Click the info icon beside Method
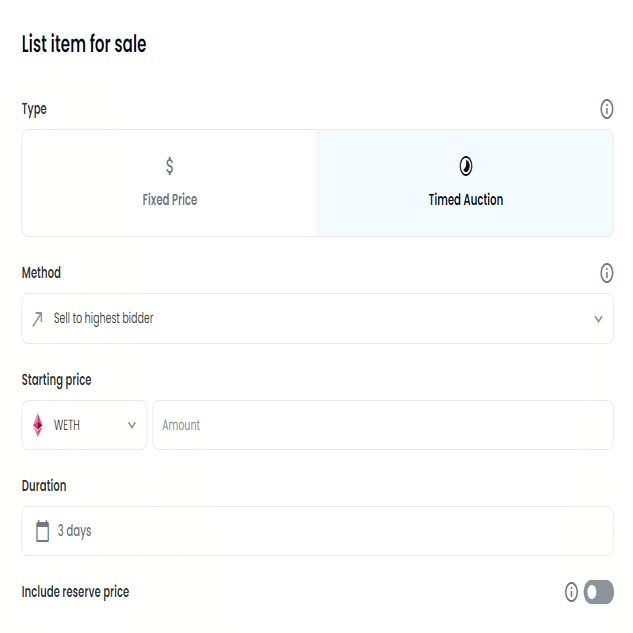Screen dimensions: 633x633 (606, 273)
